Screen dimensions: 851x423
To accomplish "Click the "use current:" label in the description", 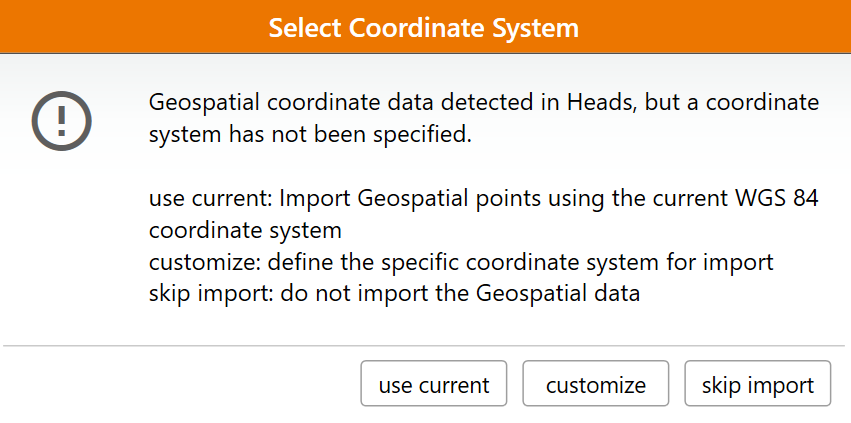I will point(210,198).
